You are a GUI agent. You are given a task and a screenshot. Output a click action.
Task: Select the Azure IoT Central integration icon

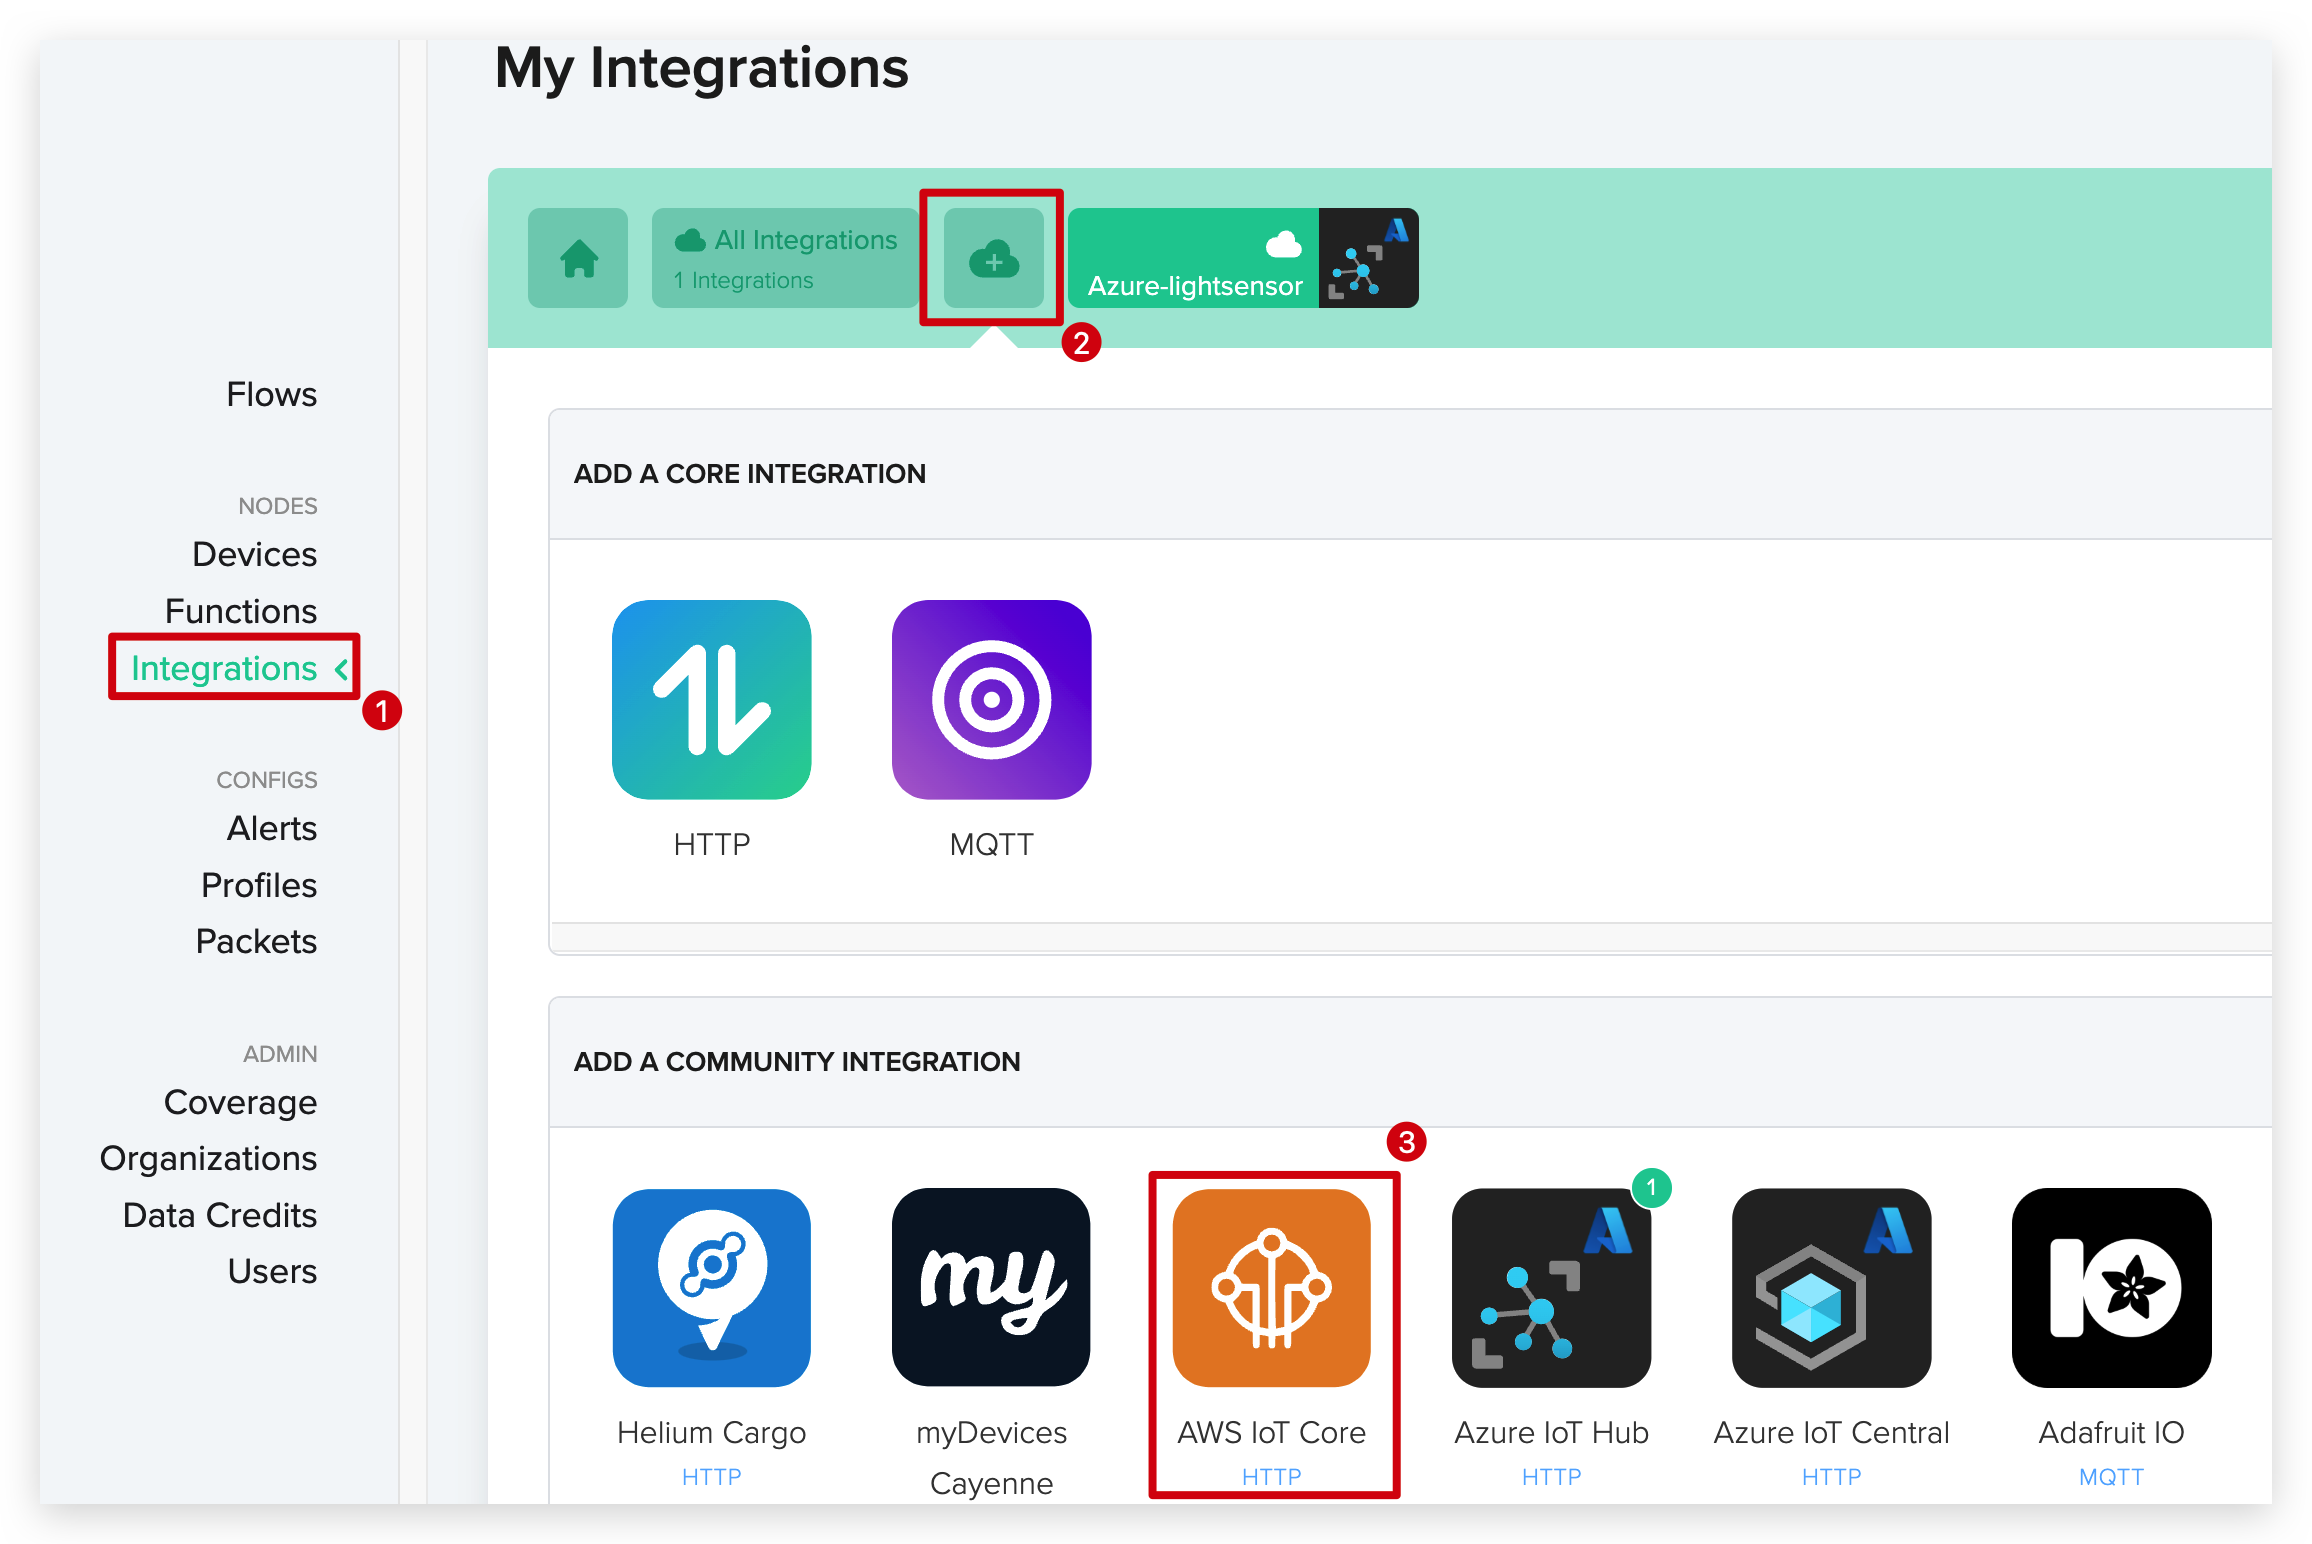pos(1832,1287)
